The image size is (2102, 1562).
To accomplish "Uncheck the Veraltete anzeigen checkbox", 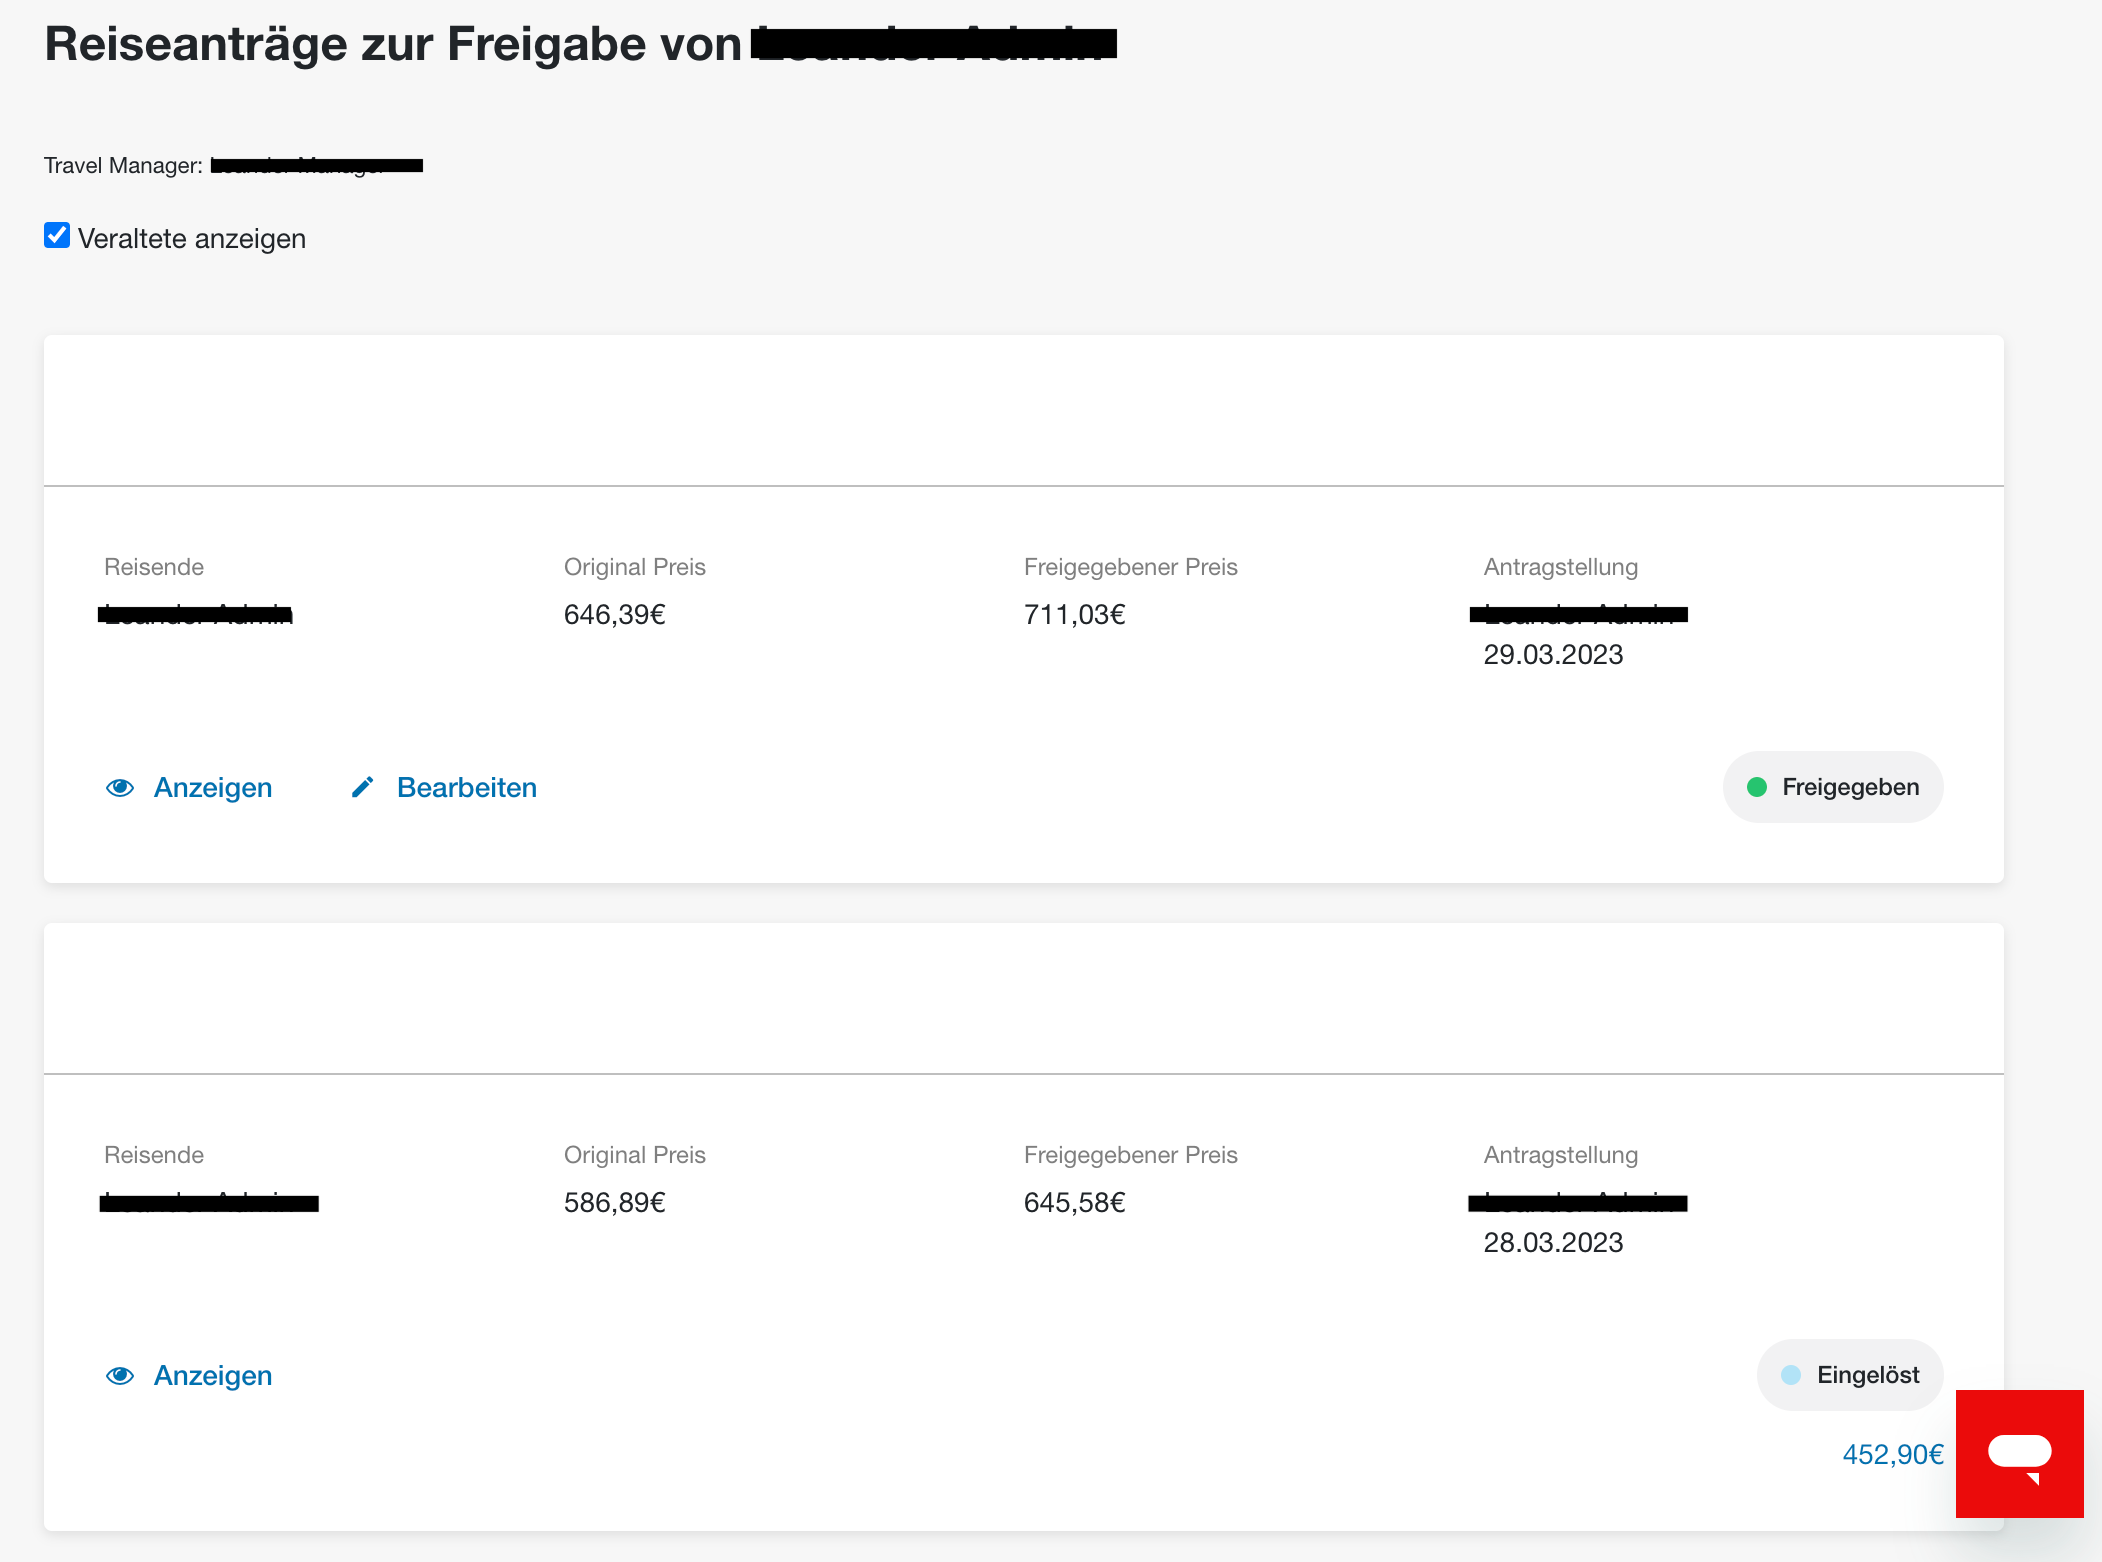I will click(x=57, y=236).
